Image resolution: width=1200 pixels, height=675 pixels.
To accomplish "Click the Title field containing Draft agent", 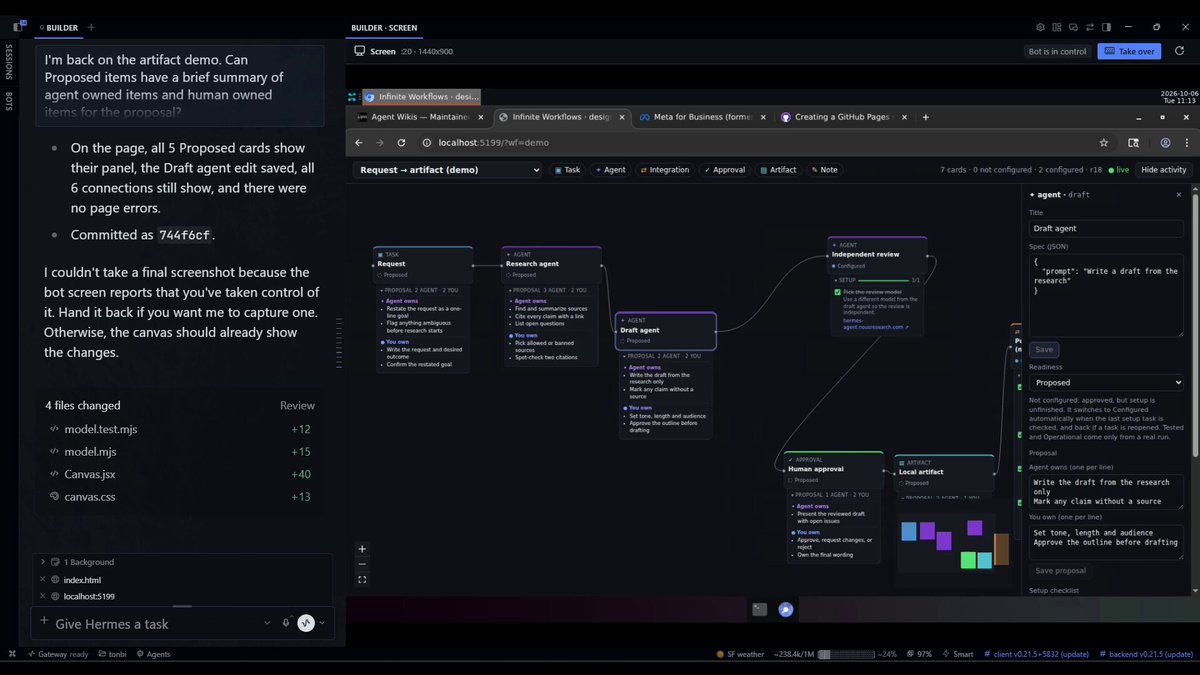I will click(1106, 228).
